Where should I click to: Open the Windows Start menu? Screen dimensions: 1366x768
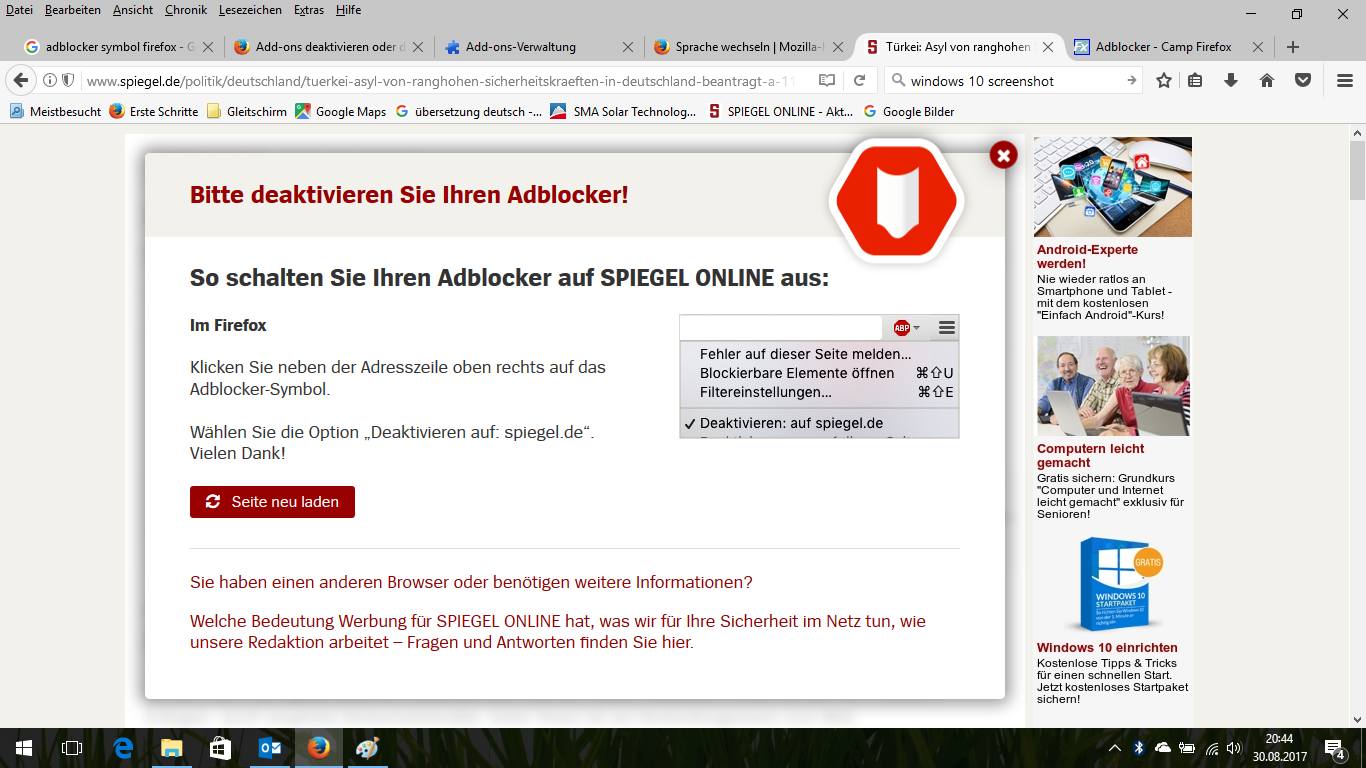point(24,748)
